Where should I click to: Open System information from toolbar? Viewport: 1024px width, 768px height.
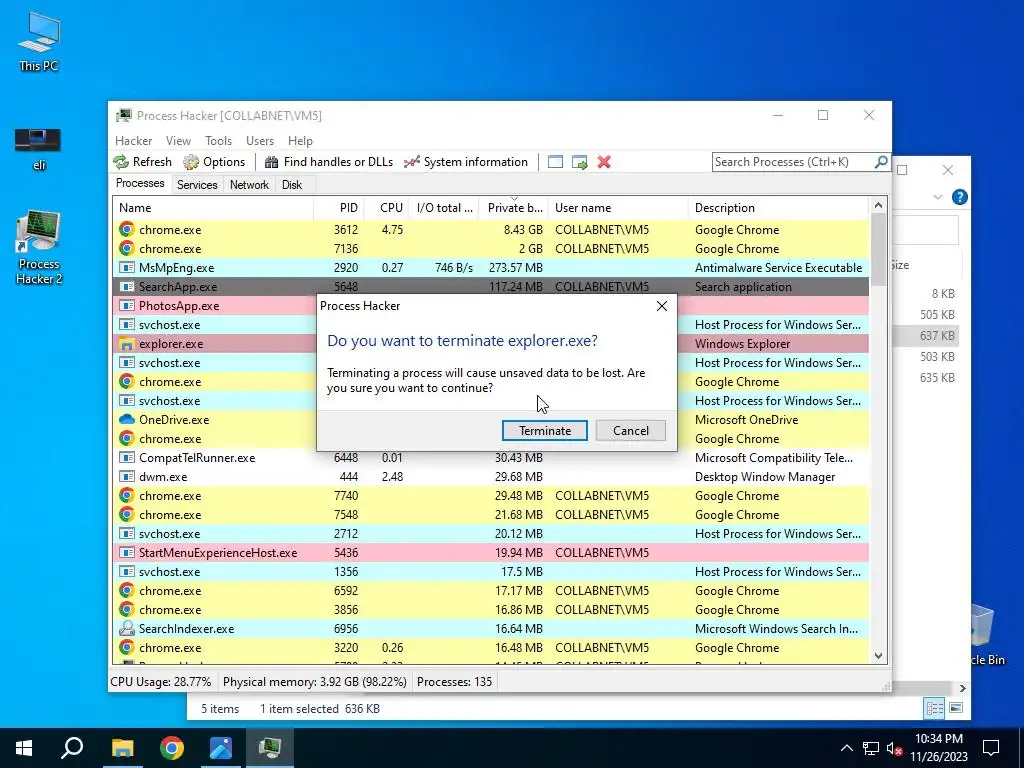466,162
